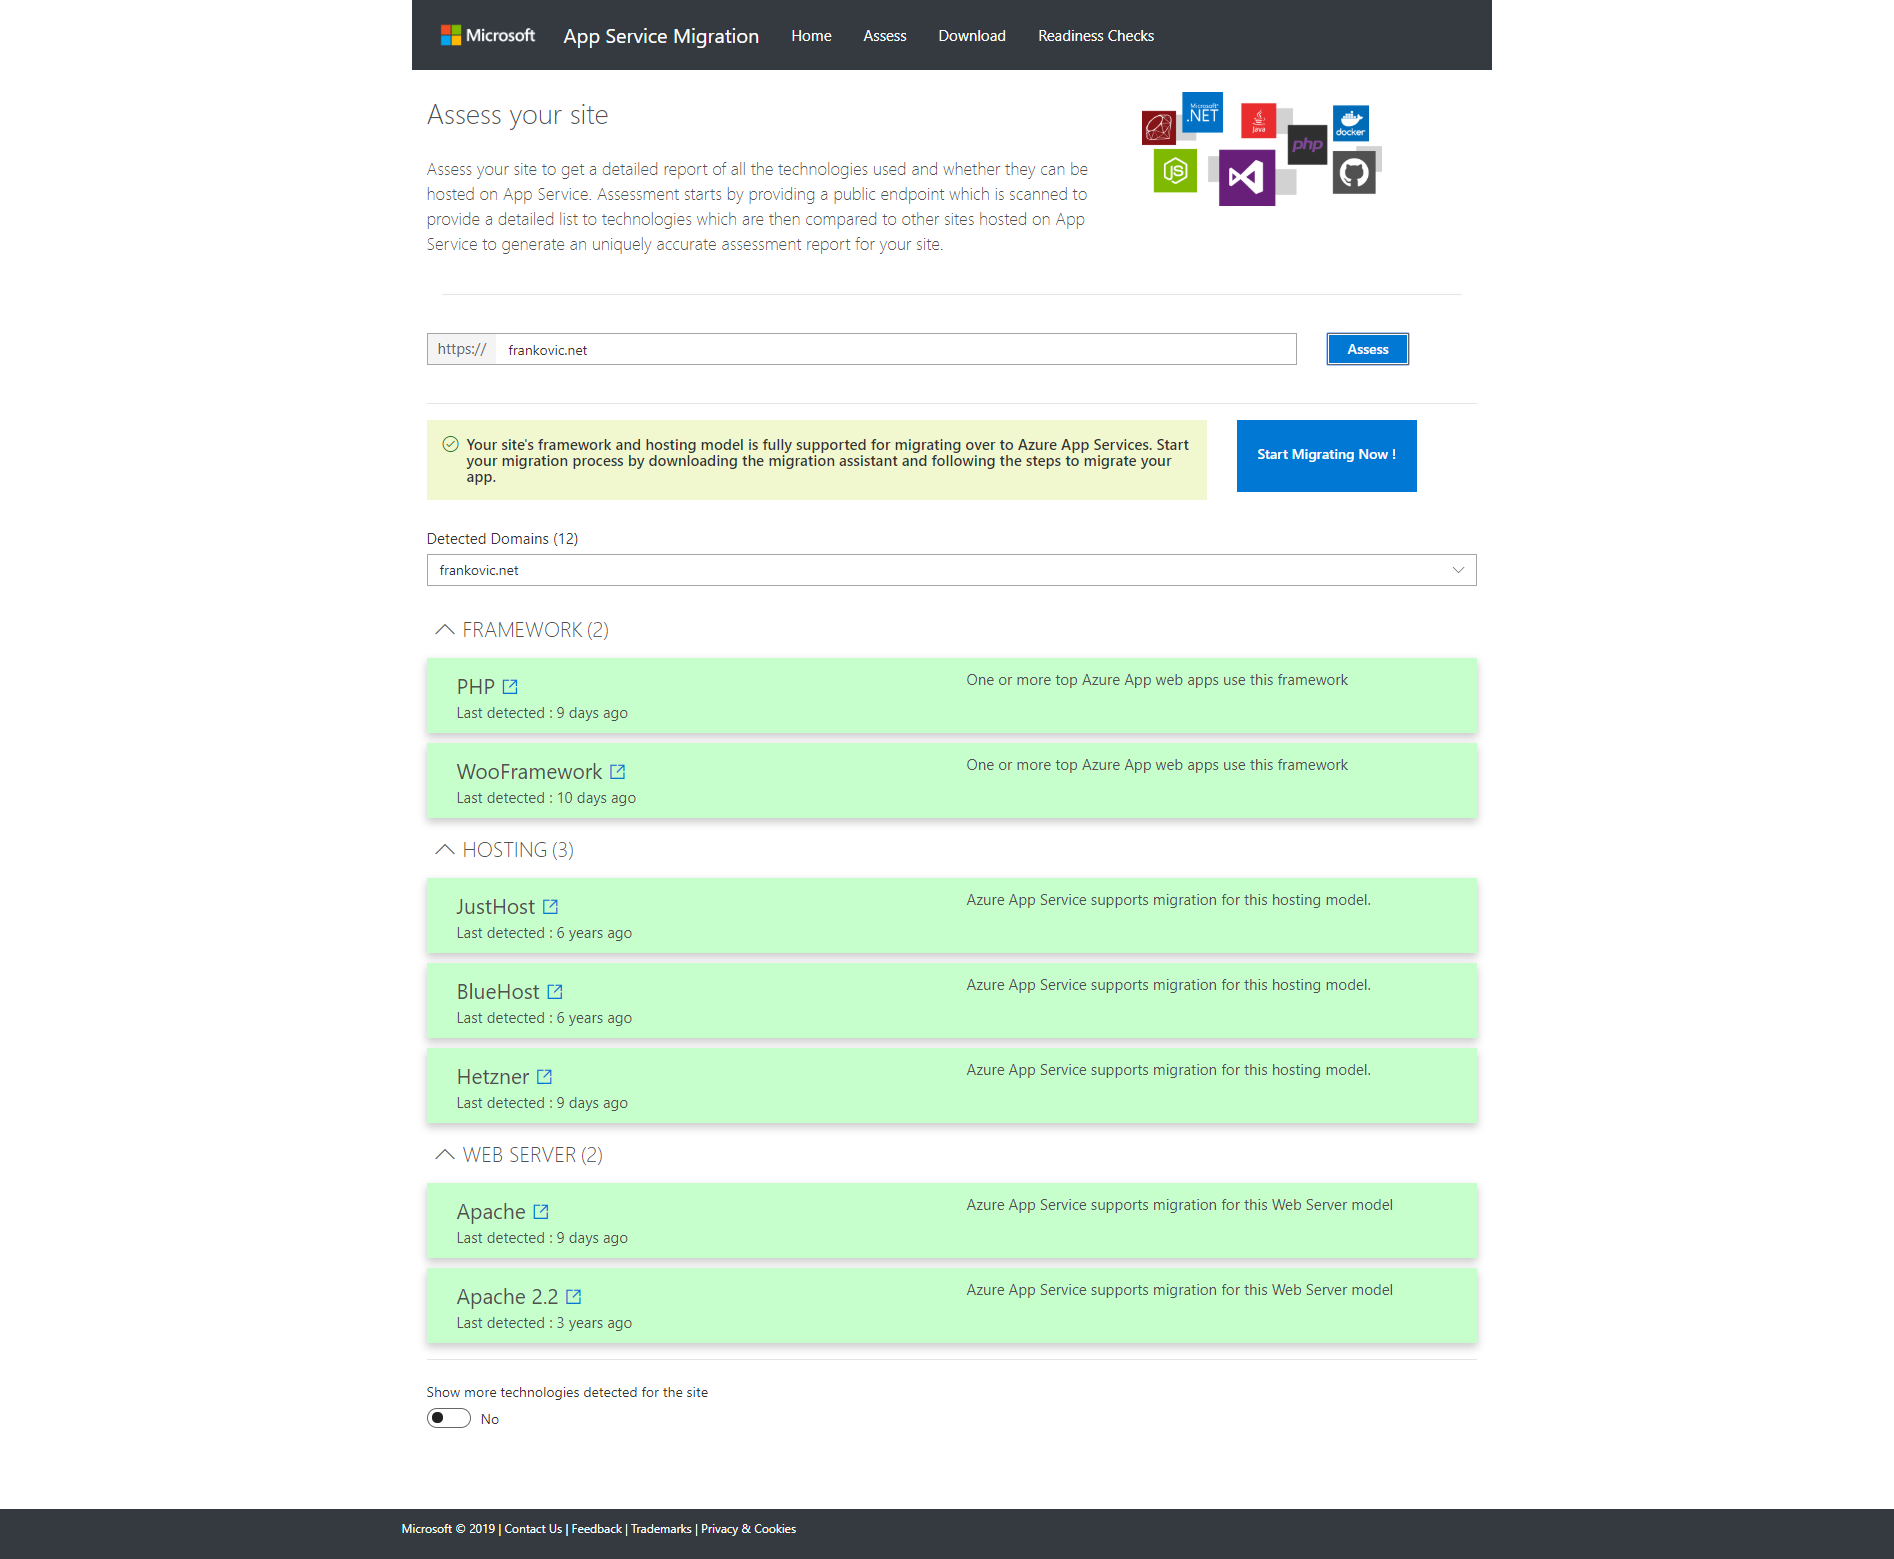Go to the Home menu item
1894x1559 pixels.
(811, 36)
